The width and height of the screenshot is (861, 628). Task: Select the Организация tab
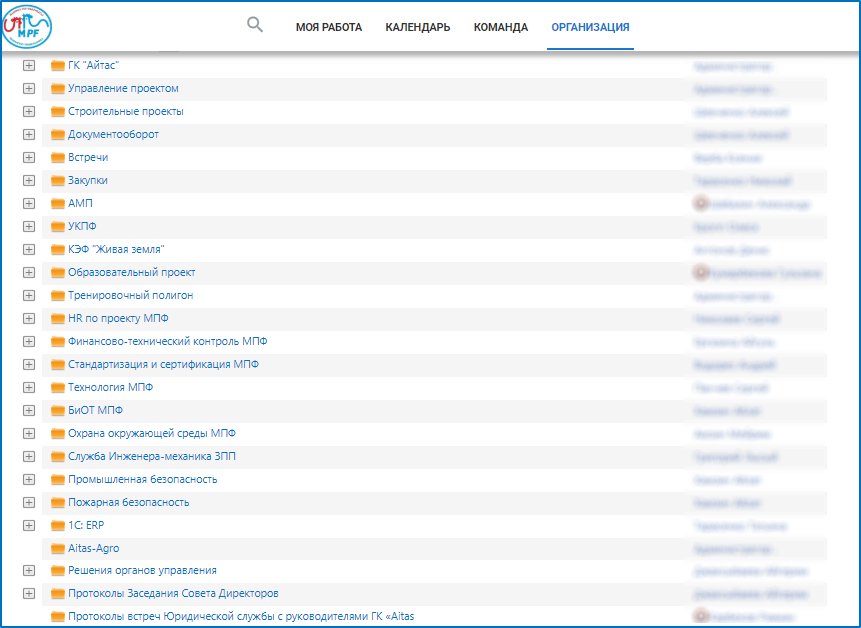[x=590, y=27]
